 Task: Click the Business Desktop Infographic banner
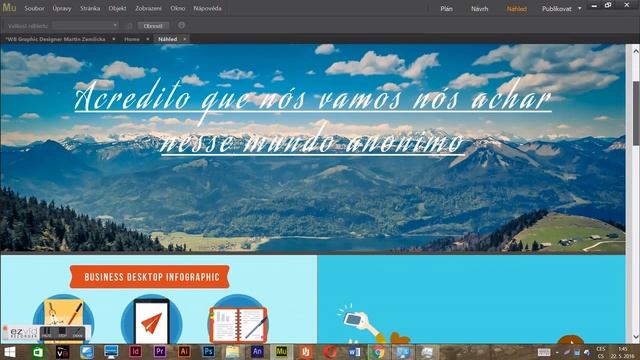pyautogui.click(x=150, y=277)
